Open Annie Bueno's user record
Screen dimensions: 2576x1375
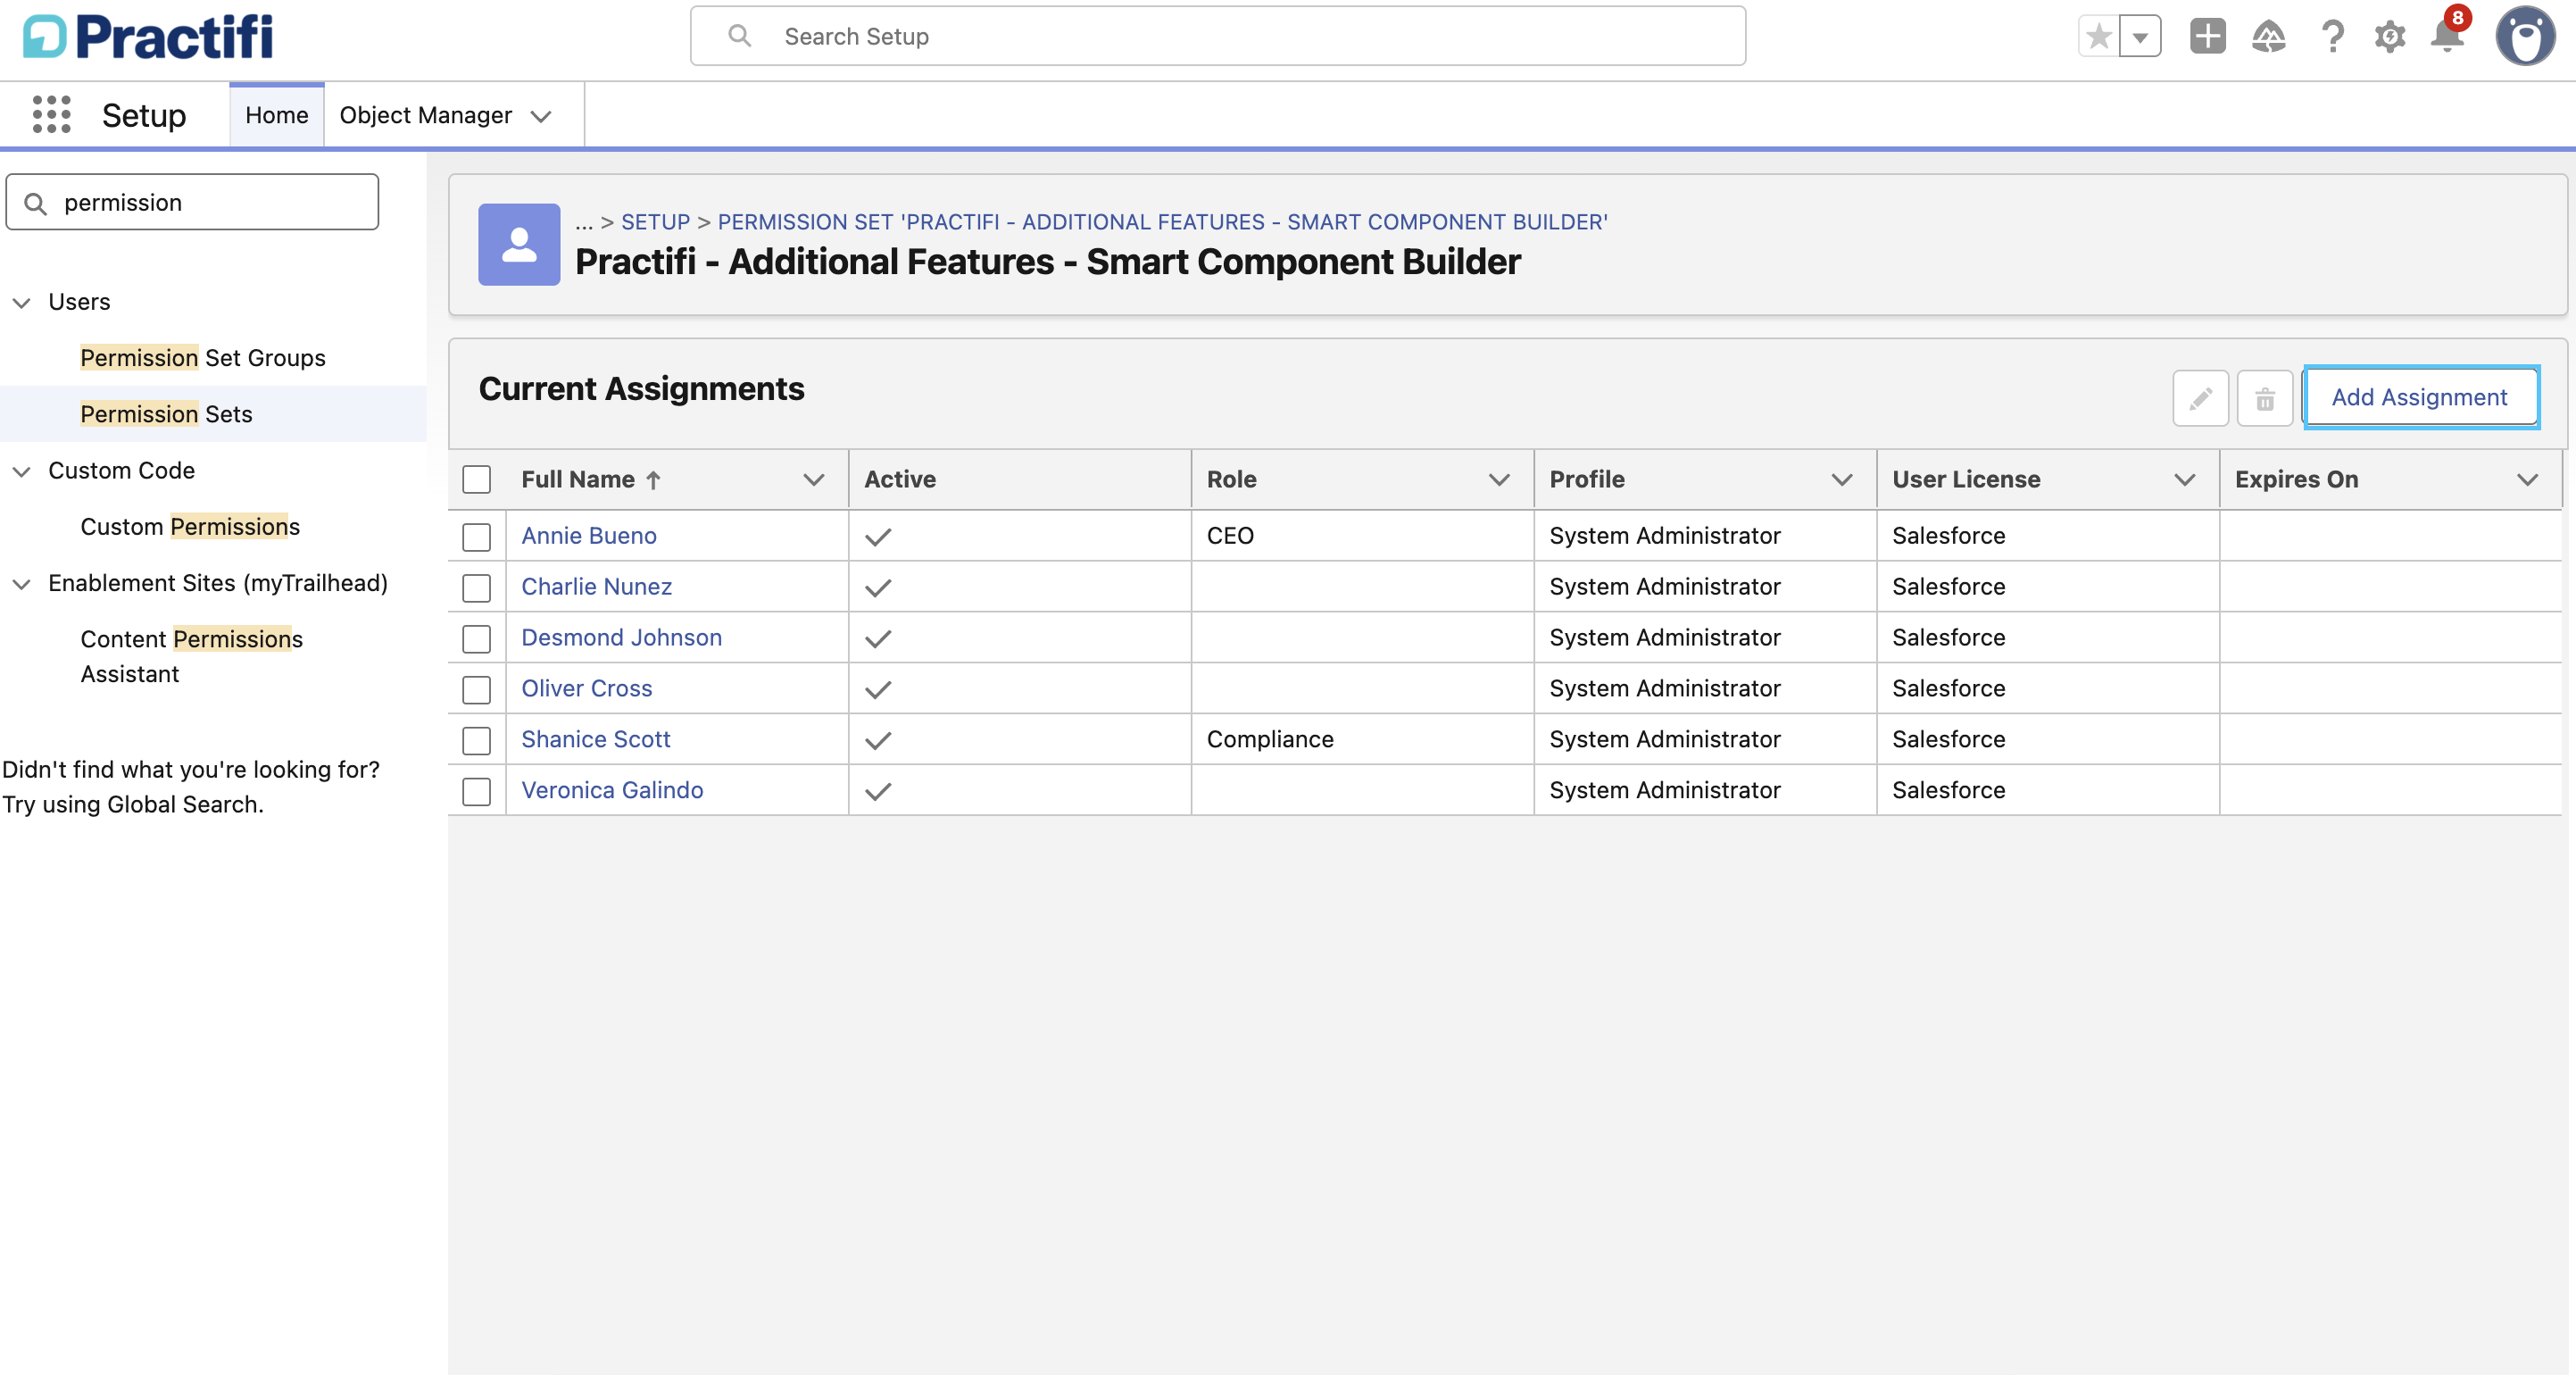(x=589, y=536)
